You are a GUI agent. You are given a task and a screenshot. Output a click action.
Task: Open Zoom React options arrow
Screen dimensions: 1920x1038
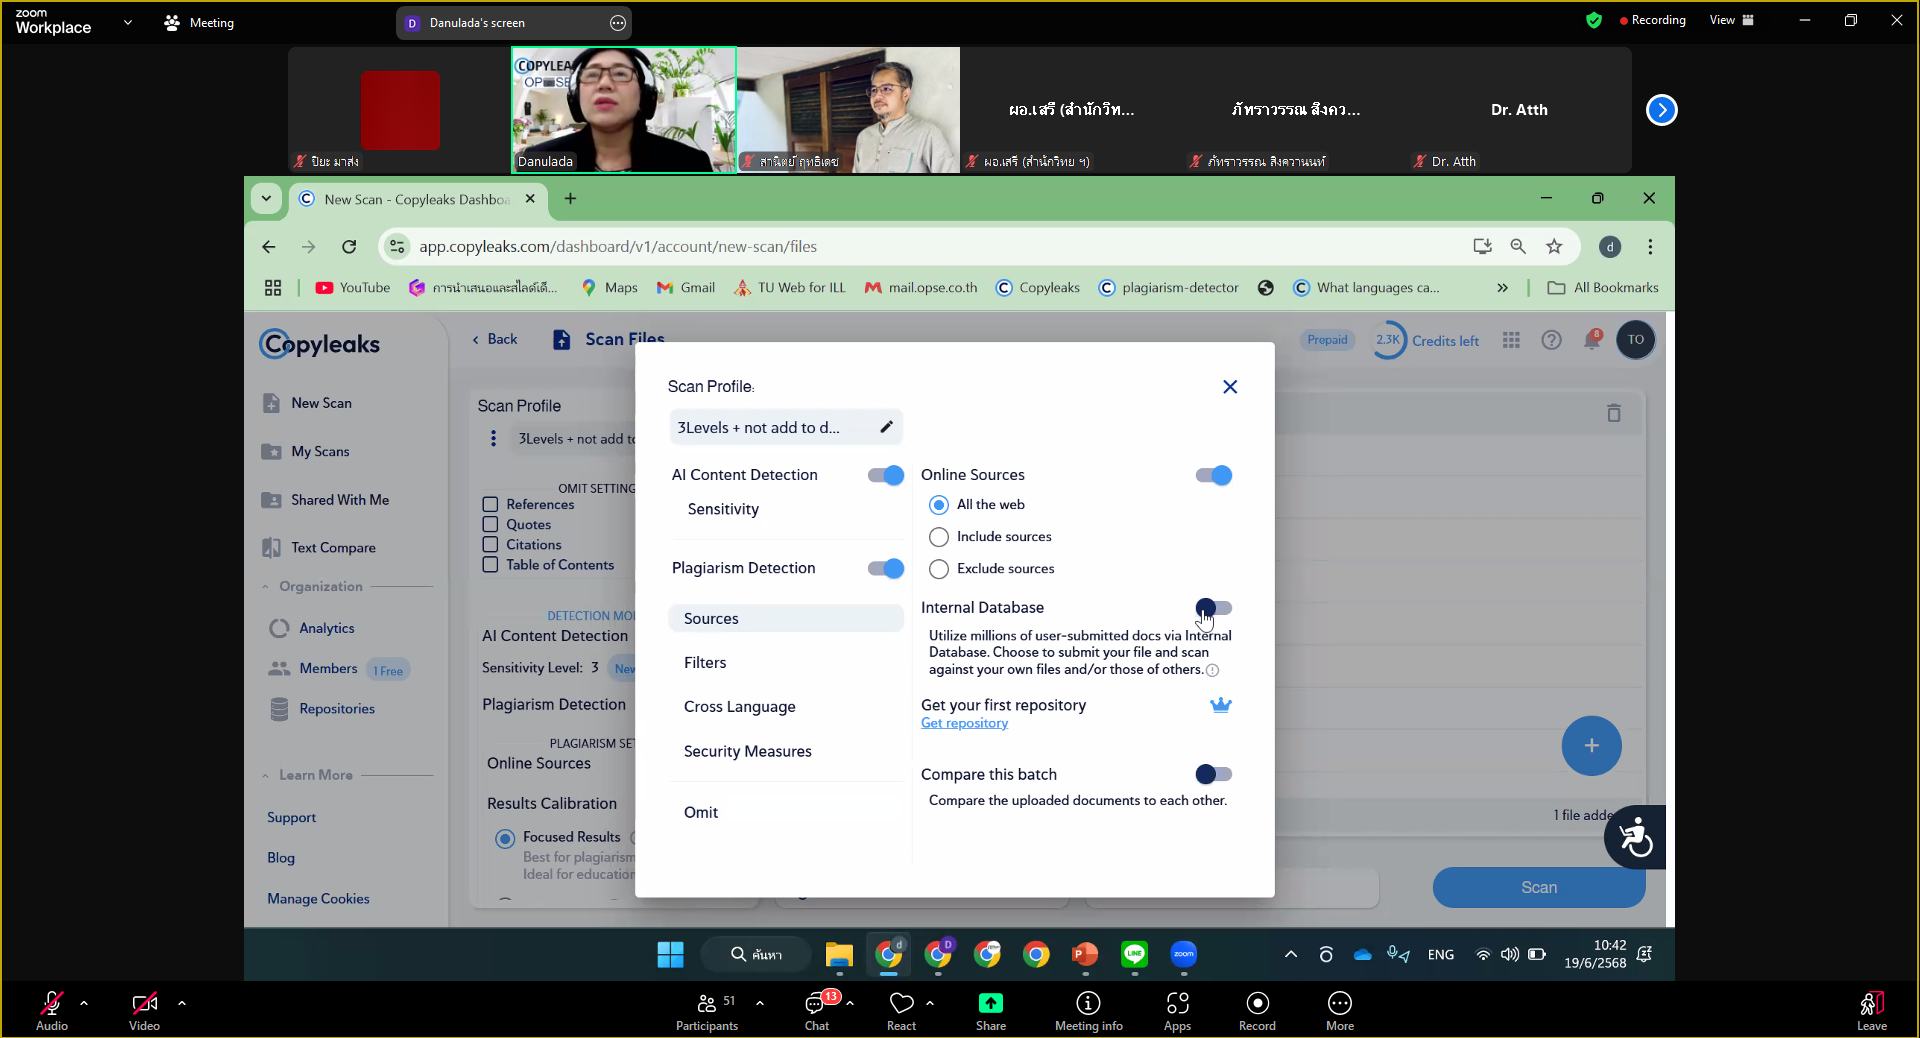[x=930, y=1002]
